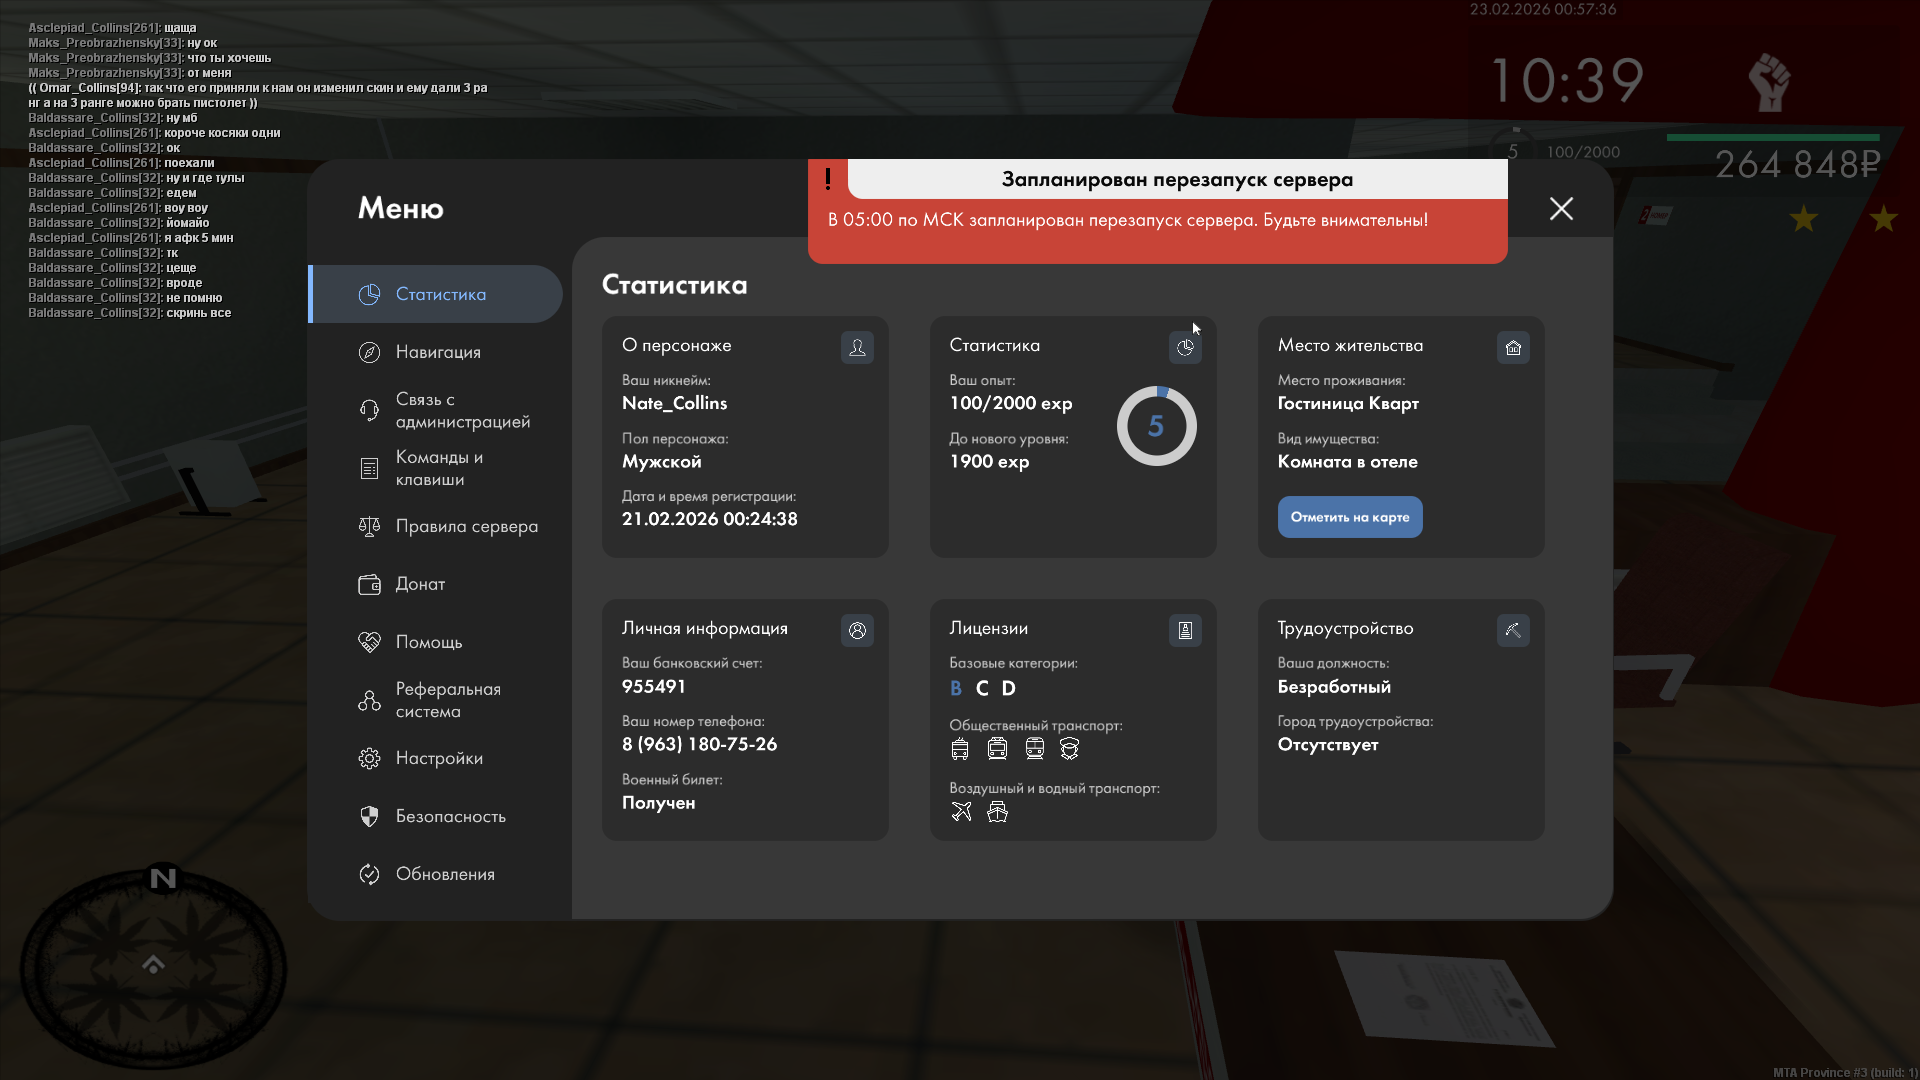
Task: Click the house icon in the Место жительства card
Action: point(1513,347)
